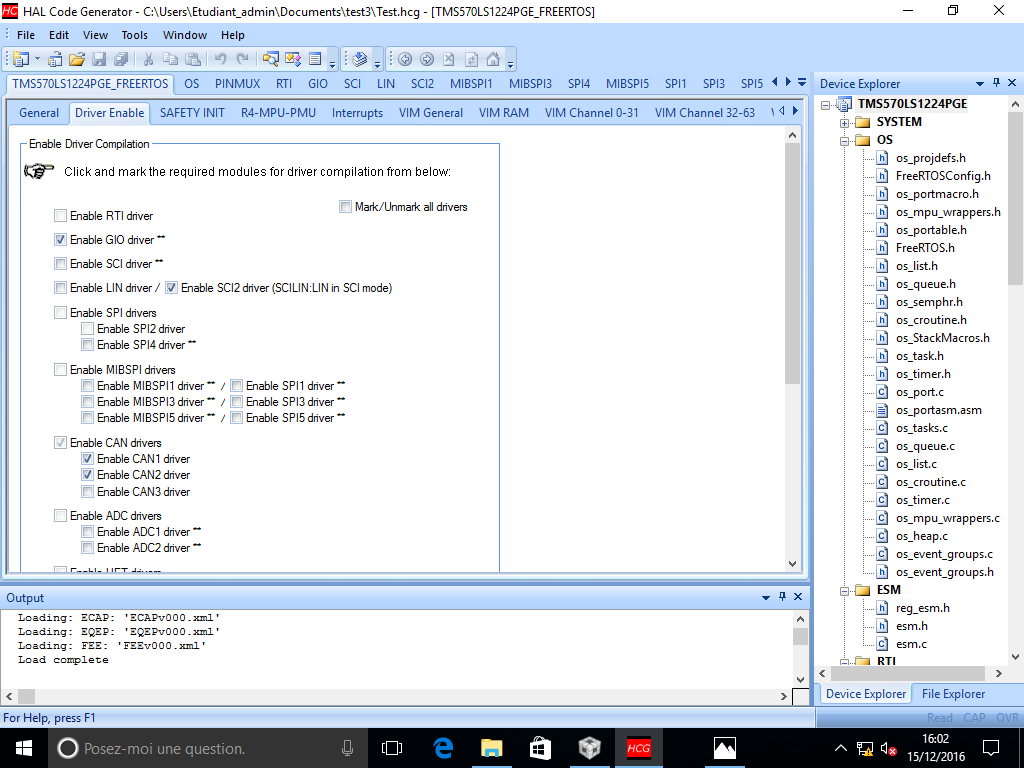This screenshot has width=1024, height=768.
Task: Open module tabs list dropdown arrow
Action: (x=802, y=82)
